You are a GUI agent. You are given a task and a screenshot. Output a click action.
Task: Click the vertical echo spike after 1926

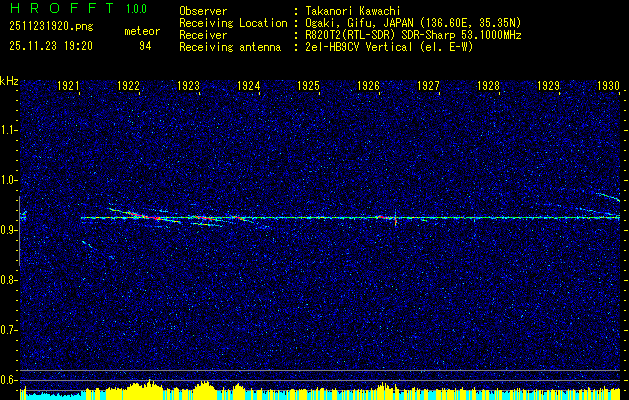click(x=396, y=218)
